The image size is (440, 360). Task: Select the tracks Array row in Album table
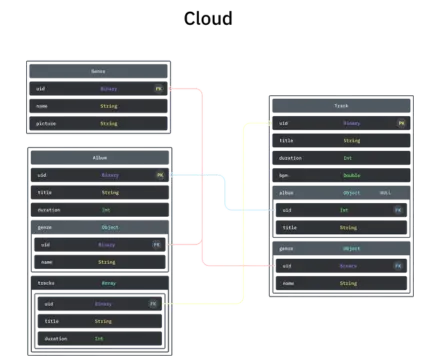[x=100, y=283]
